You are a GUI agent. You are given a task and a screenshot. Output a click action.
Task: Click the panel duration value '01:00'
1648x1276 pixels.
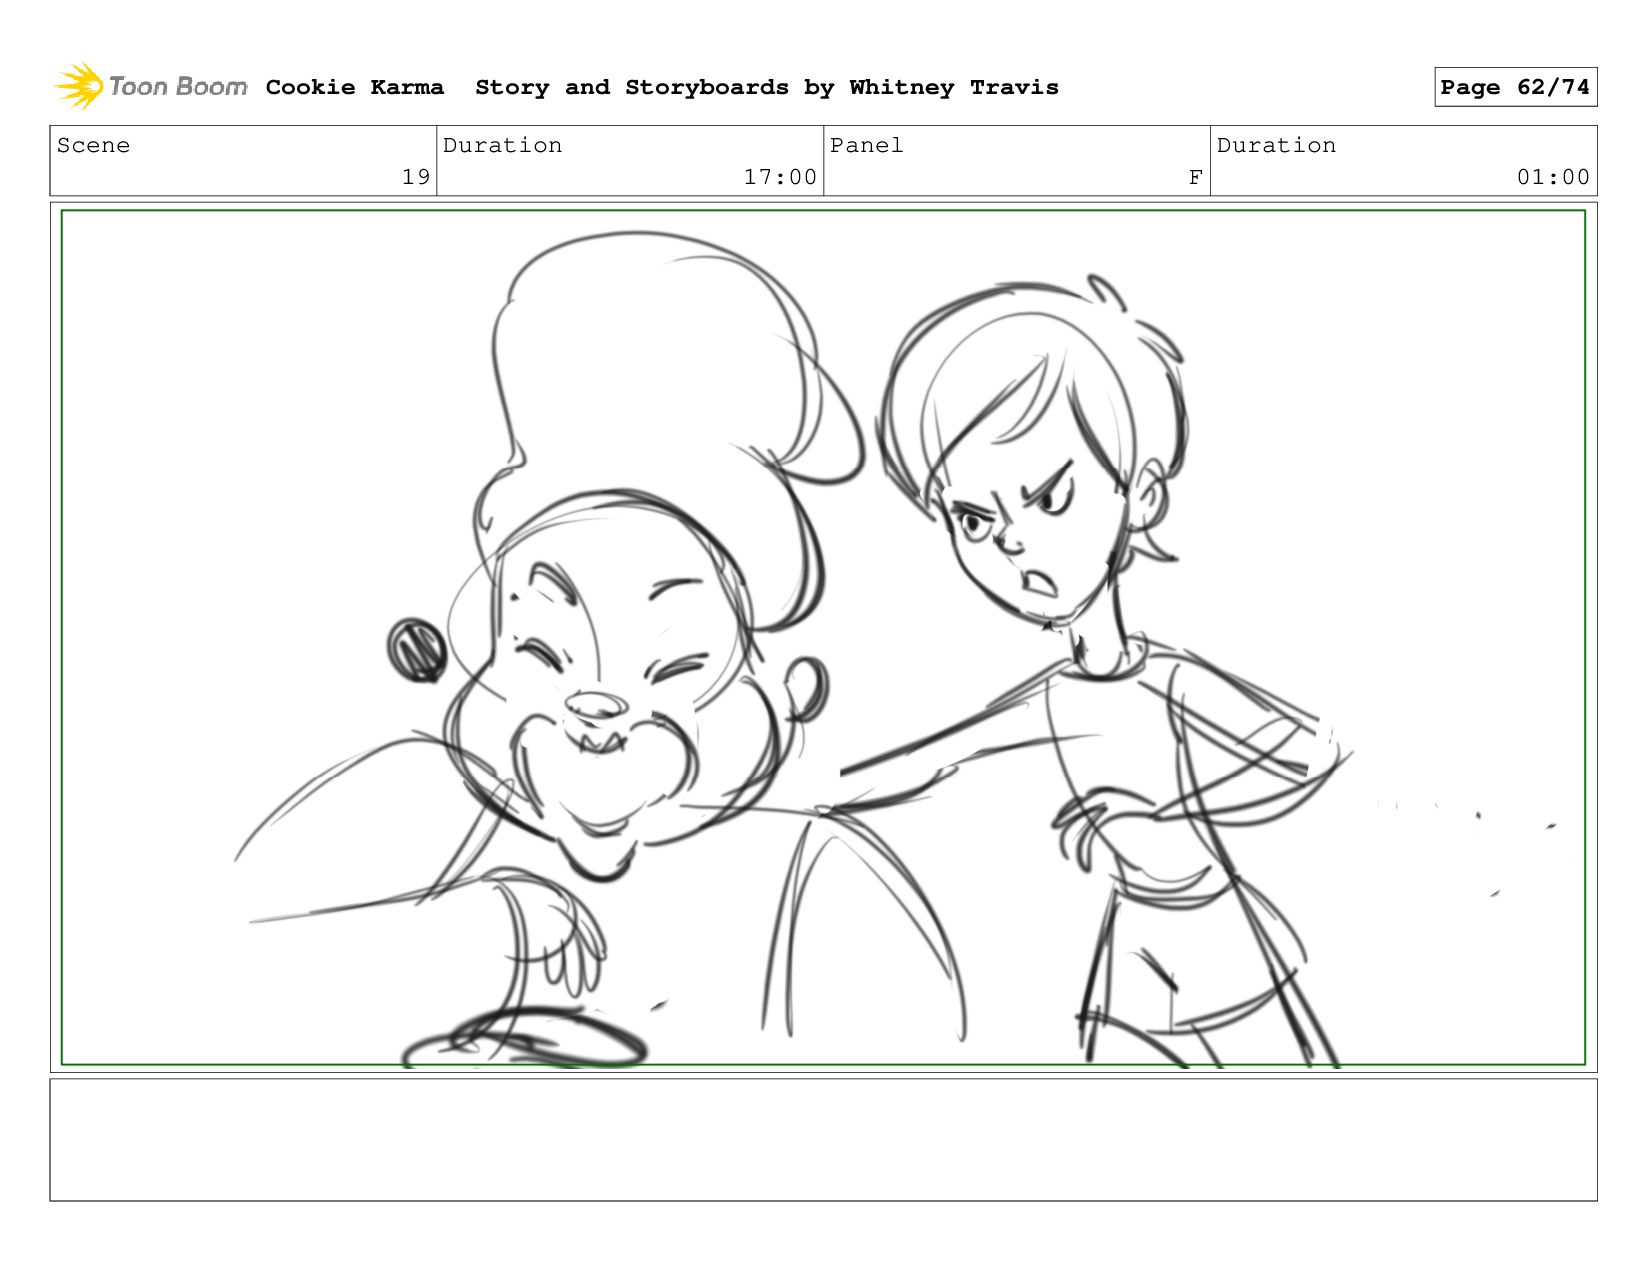pos(1553,177)
